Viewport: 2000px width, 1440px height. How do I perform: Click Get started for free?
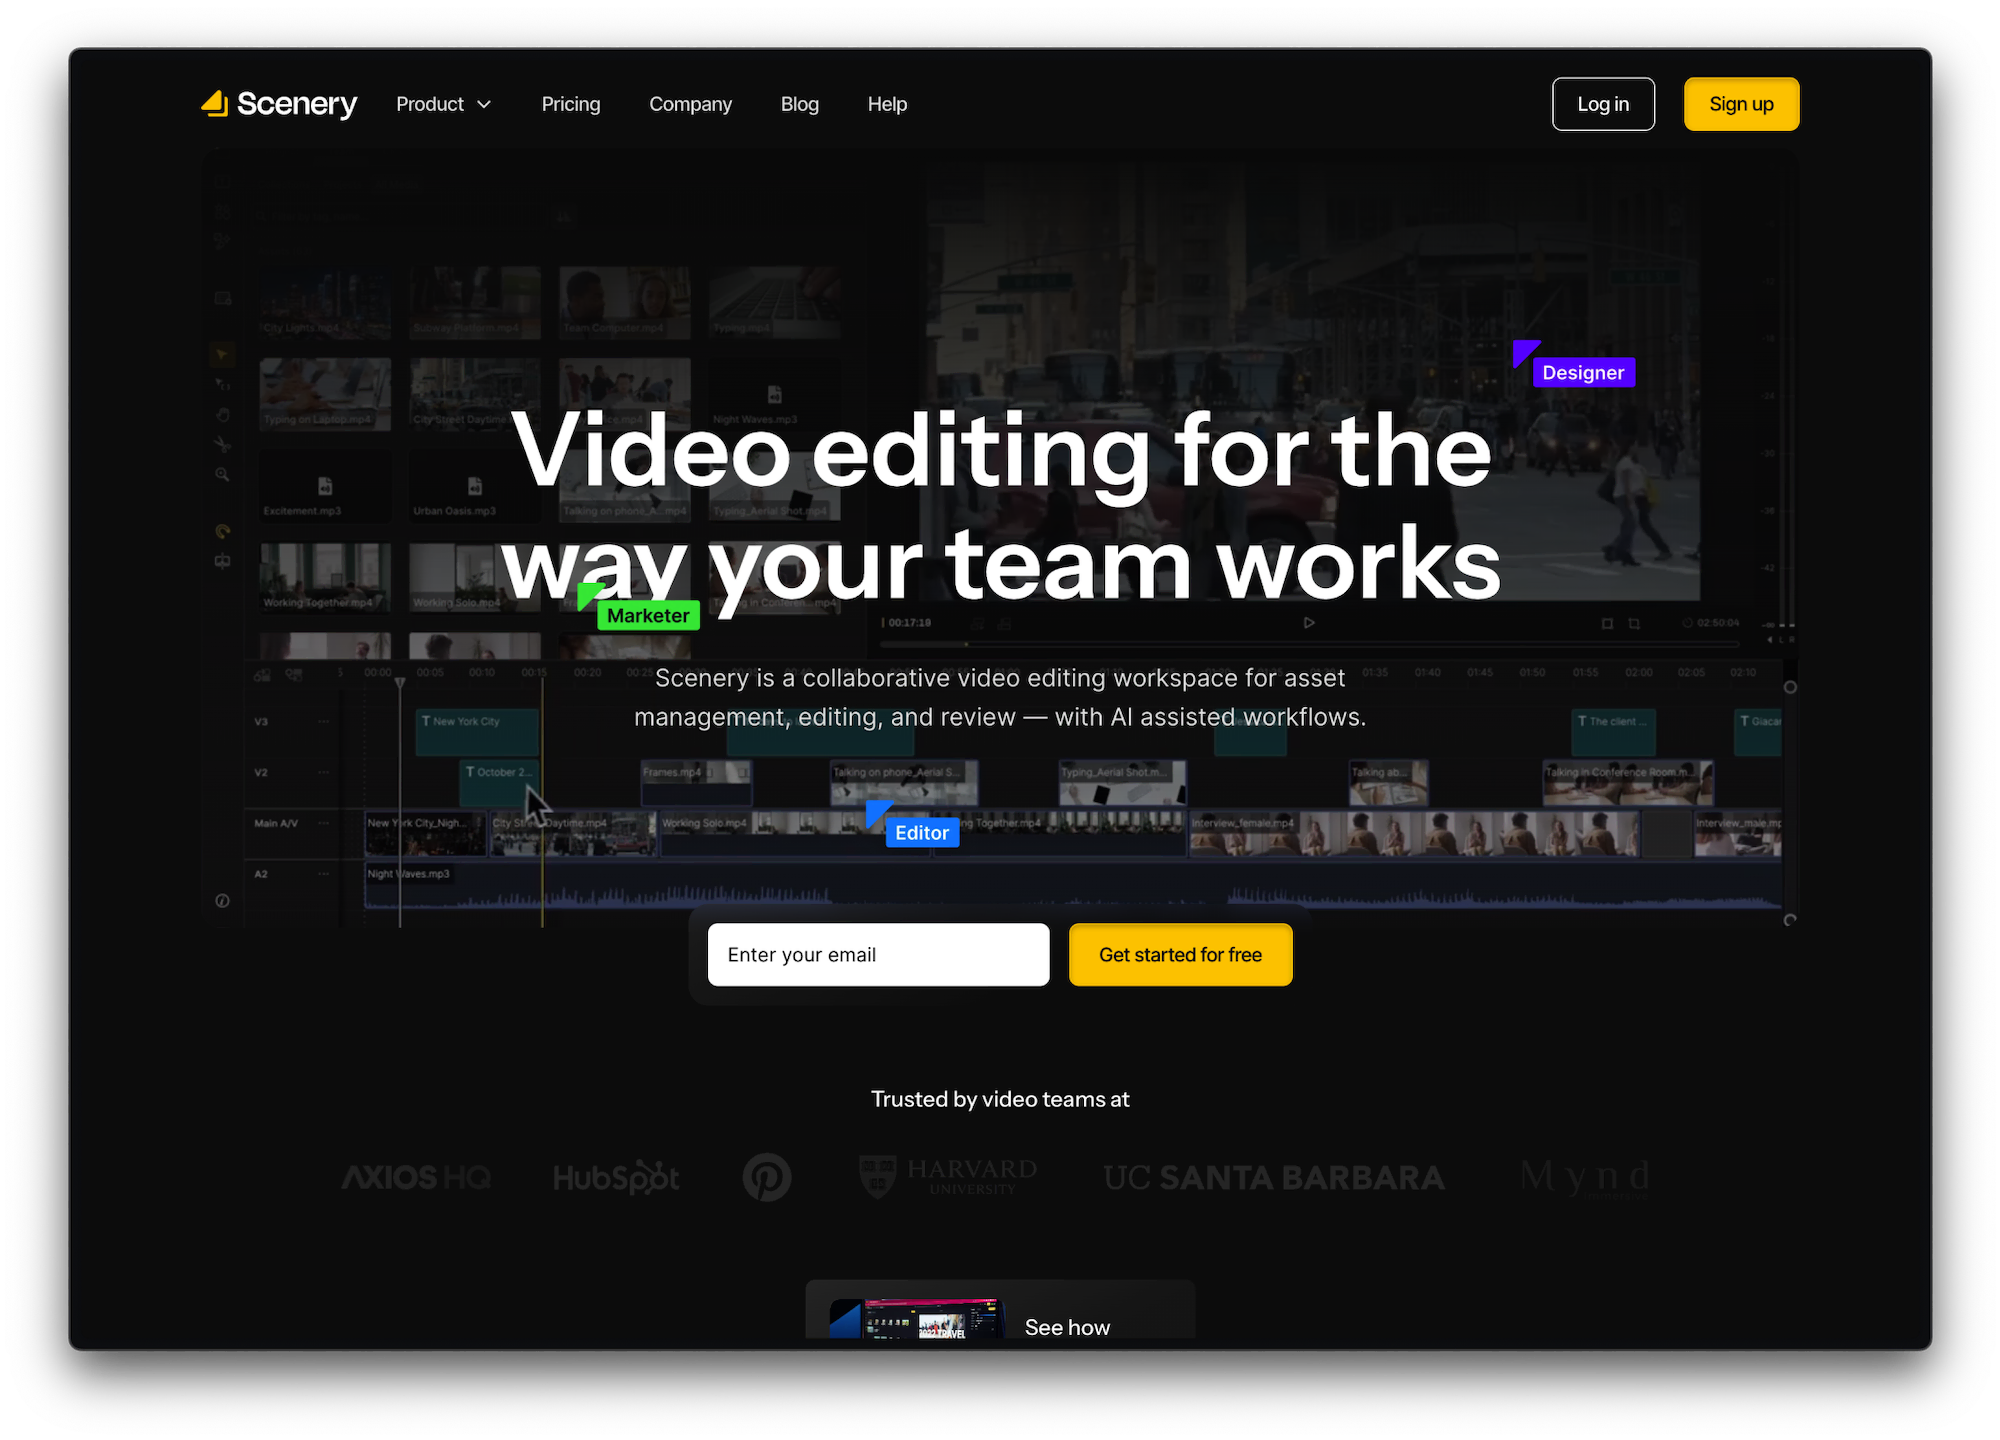pos(1180,954)
